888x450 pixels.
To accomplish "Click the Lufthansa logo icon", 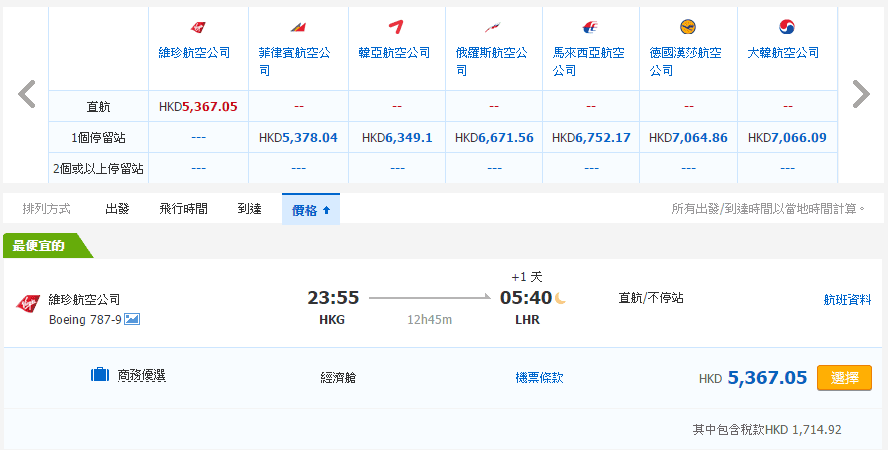I will coord(687,27).
